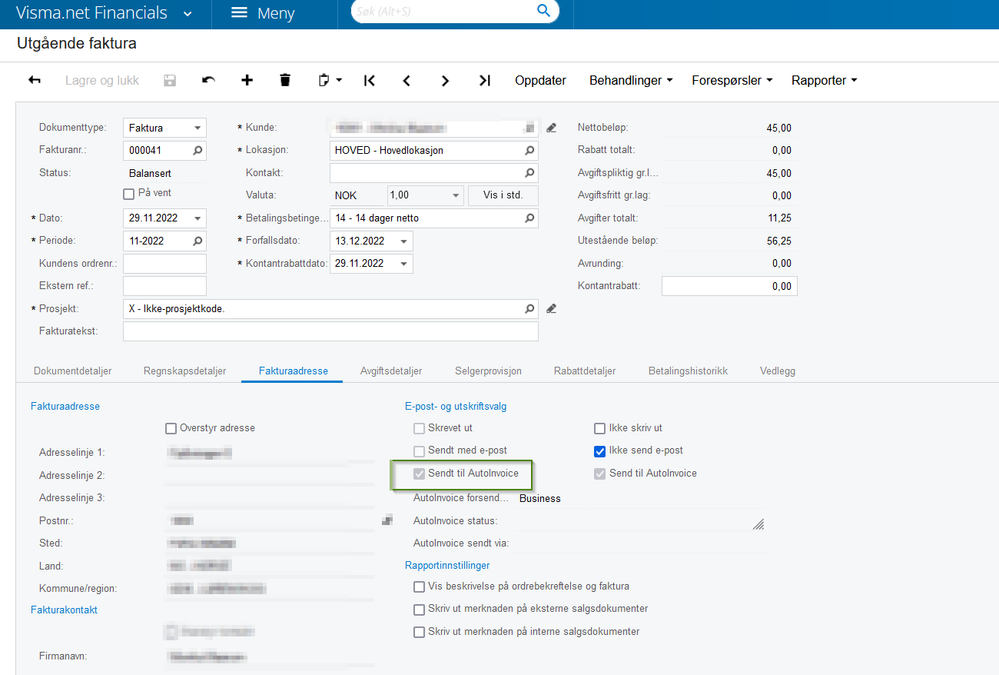Enable Overstyr adresse checkbox
999x675 pixels.
click(x=171, y=428)
